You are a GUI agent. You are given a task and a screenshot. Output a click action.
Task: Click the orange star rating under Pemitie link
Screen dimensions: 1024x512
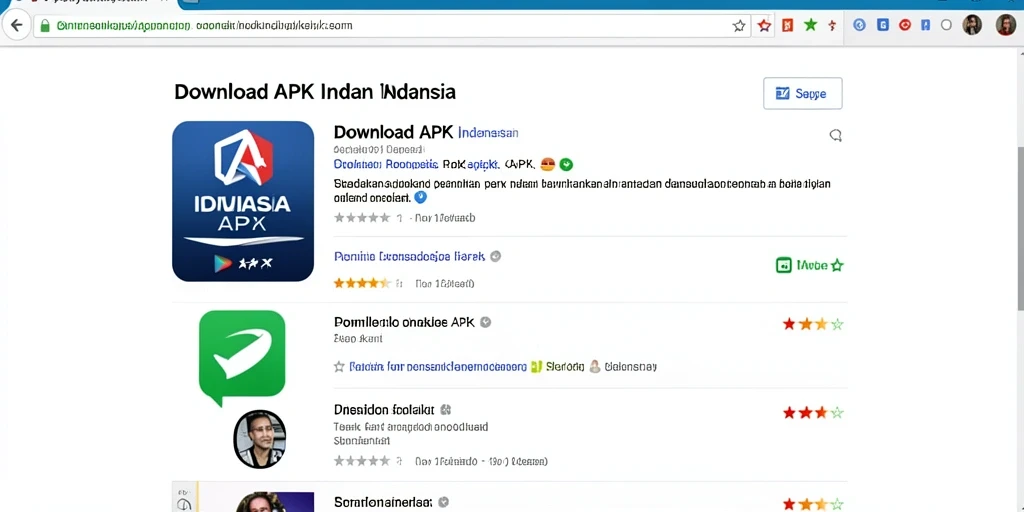pos(362,283)
